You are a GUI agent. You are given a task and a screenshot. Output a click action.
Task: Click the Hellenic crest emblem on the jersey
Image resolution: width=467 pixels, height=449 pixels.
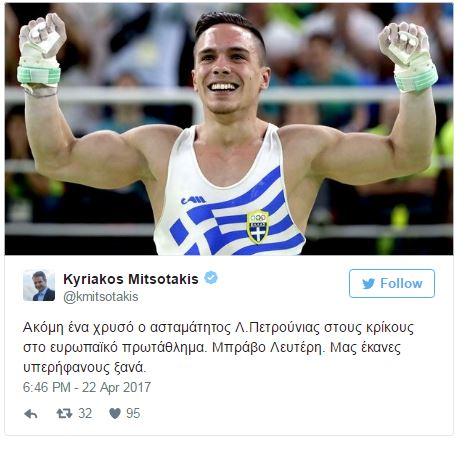[257, 227]
